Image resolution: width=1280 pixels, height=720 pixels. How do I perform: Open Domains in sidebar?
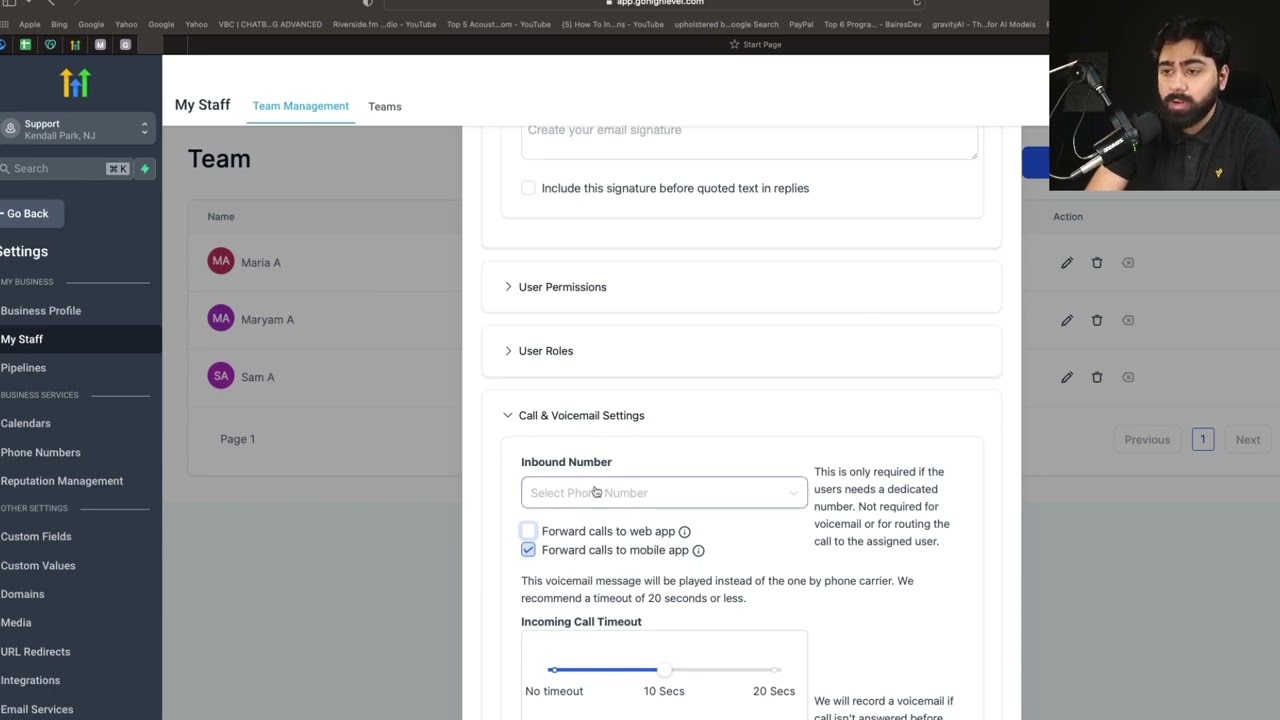click(22, 595)
